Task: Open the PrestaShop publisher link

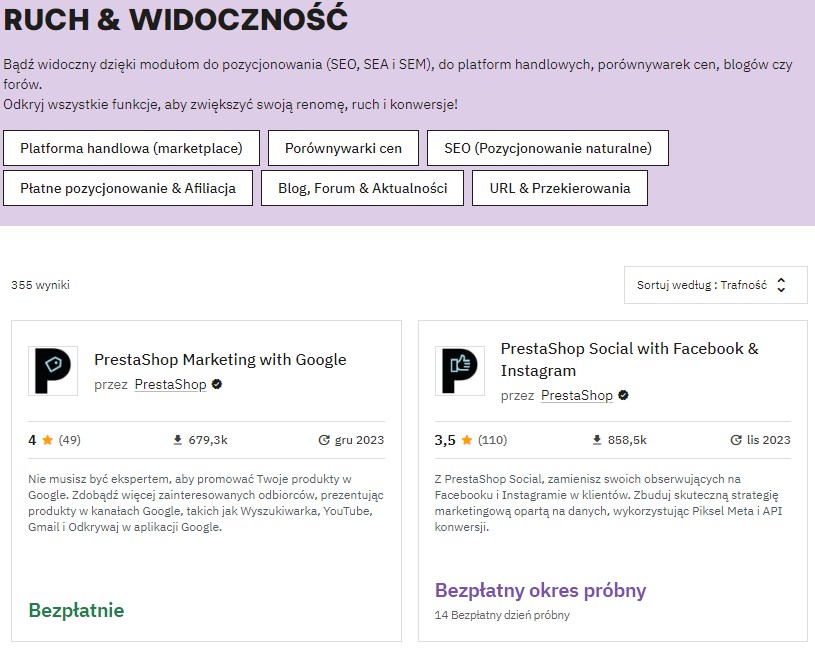Action: click(170, 384)
